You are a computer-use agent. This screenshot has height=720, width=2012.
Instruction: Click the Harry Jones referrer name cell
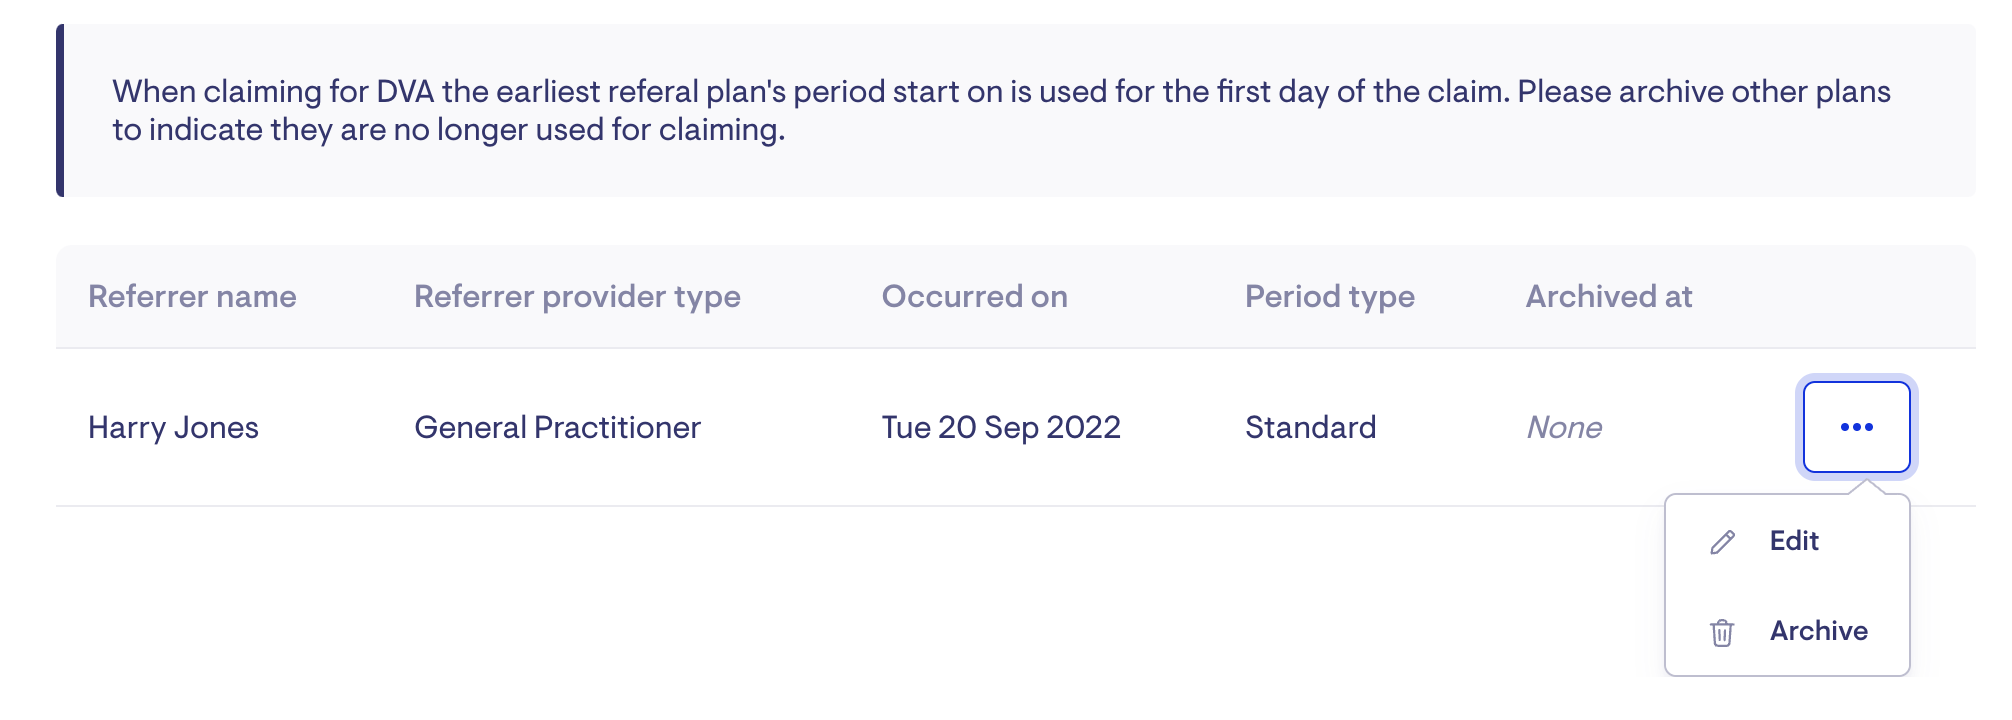[x=173, y=428]
